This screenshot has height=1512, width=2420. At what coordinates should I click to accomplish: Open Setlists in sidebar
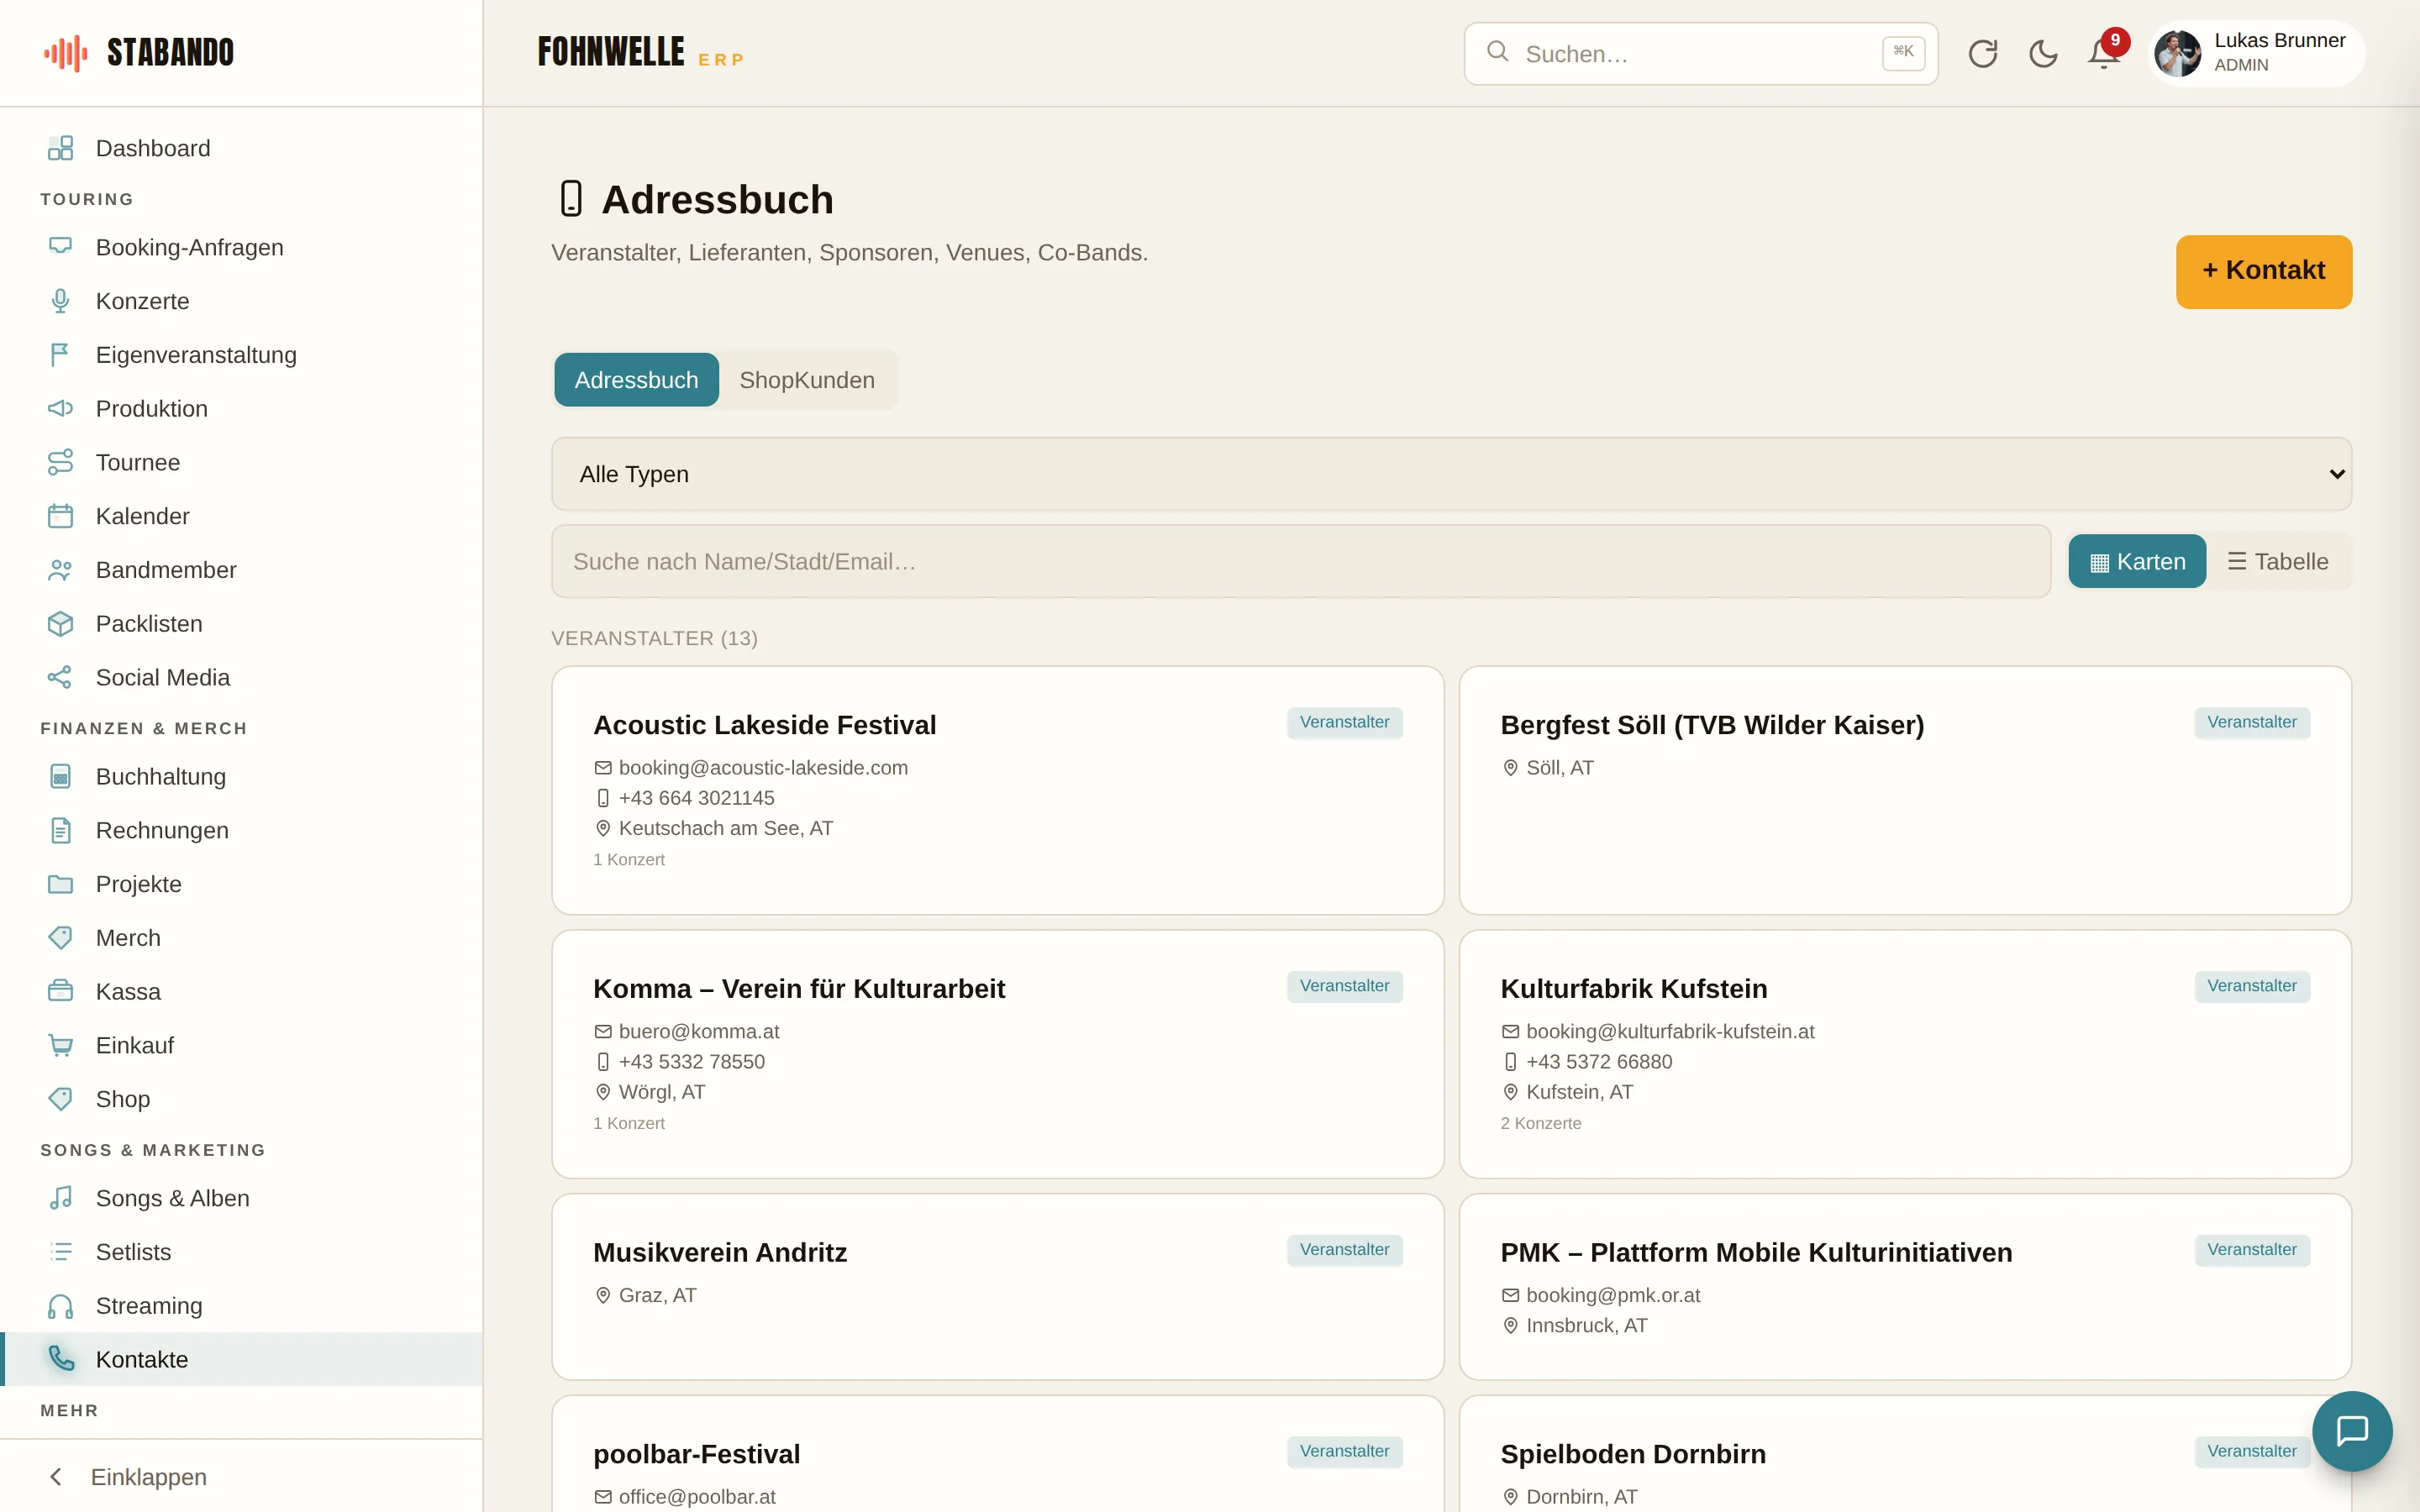(x=241, y=1252)
